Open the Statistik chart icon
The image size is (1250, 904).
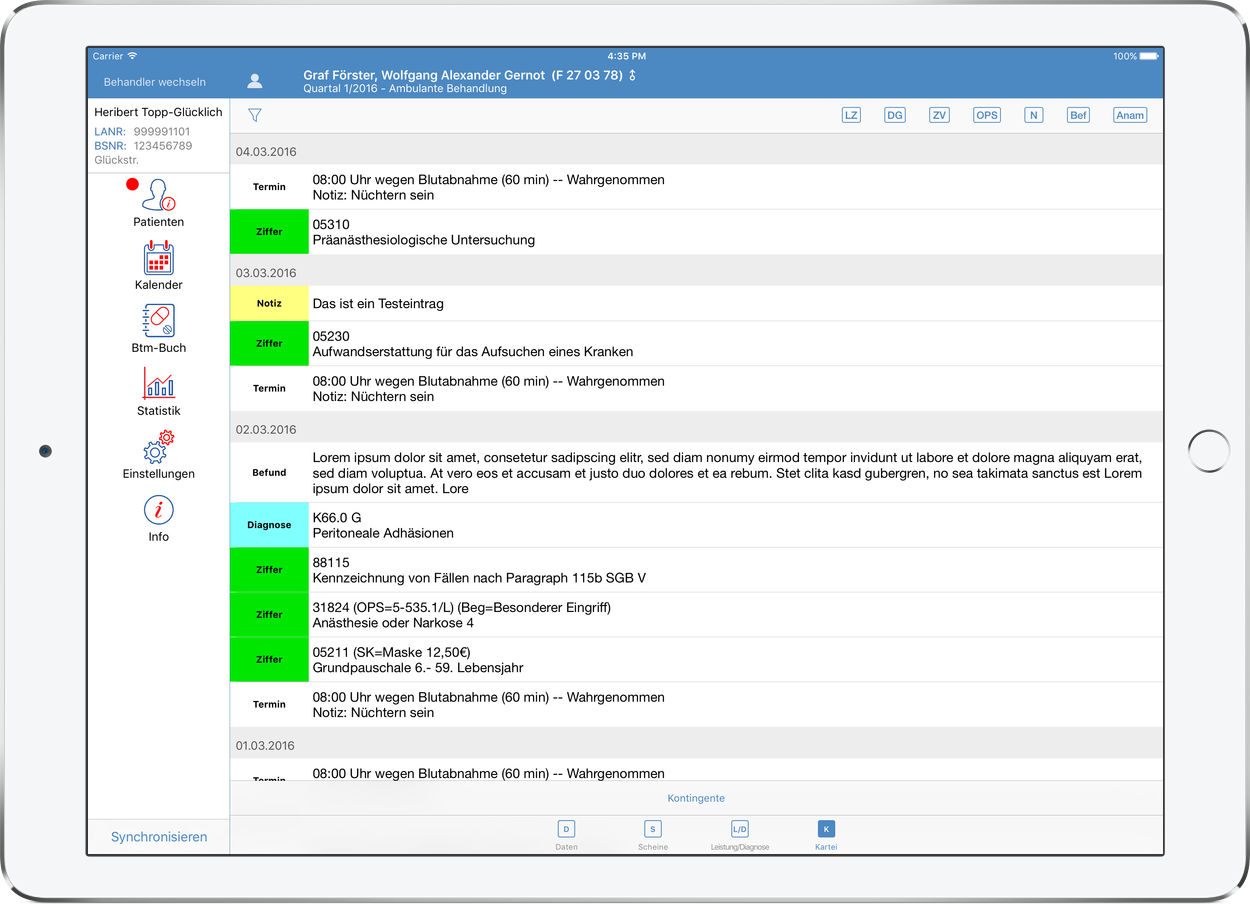coord(159,384)
